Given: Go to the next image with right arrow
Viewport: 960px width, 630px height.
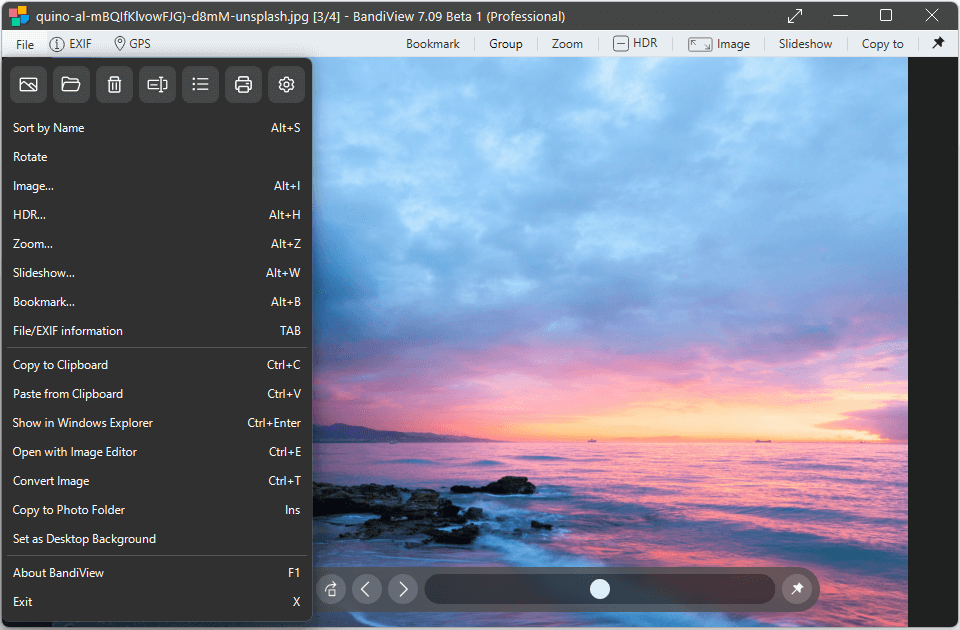Looking at the screenshot, I should point(403,589).
